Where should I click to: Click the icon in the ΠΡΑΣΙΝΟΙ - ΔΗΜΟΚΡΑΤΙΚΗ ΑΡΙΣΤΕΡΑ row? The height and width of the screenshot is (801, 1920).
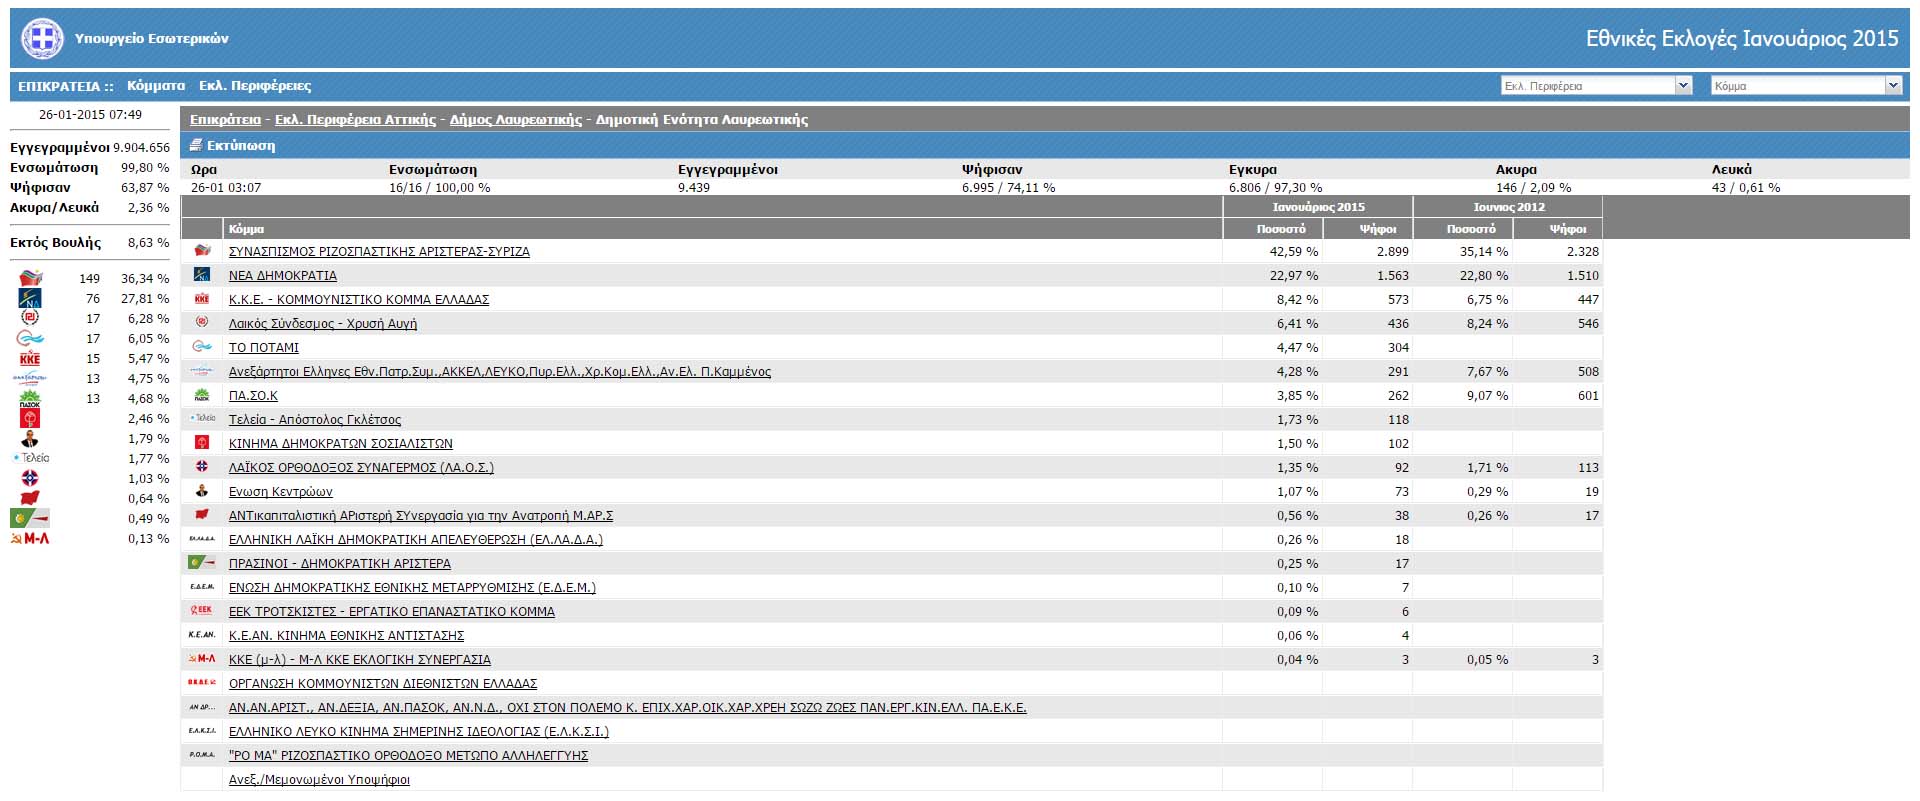201,563
